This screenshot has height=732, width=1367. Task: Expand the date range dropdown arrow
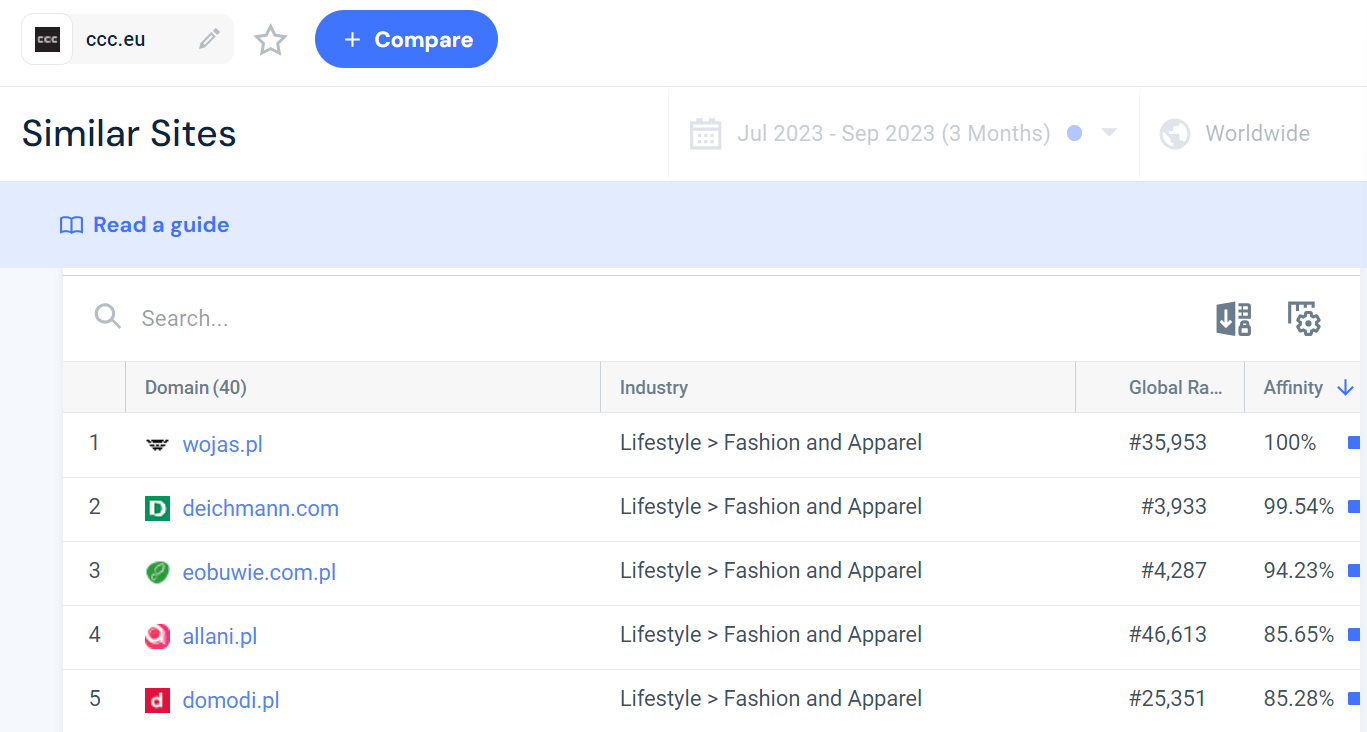coord(1109,133)
